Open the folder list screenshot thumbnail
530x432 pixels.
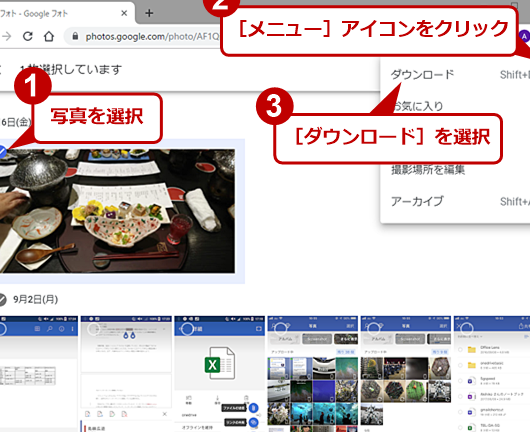(492, 374)
